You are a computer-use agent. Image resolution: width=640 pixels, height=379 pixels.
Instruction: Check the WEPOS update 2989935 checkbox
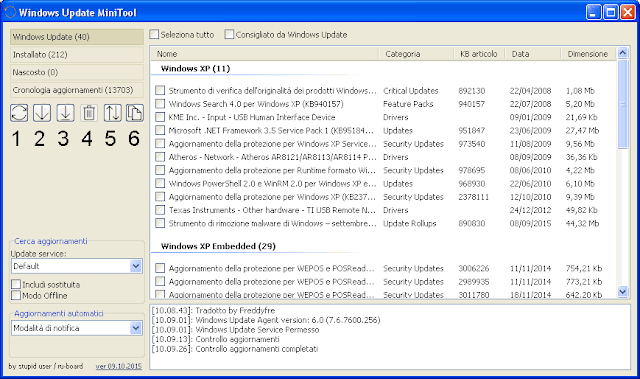pos(160,281)
